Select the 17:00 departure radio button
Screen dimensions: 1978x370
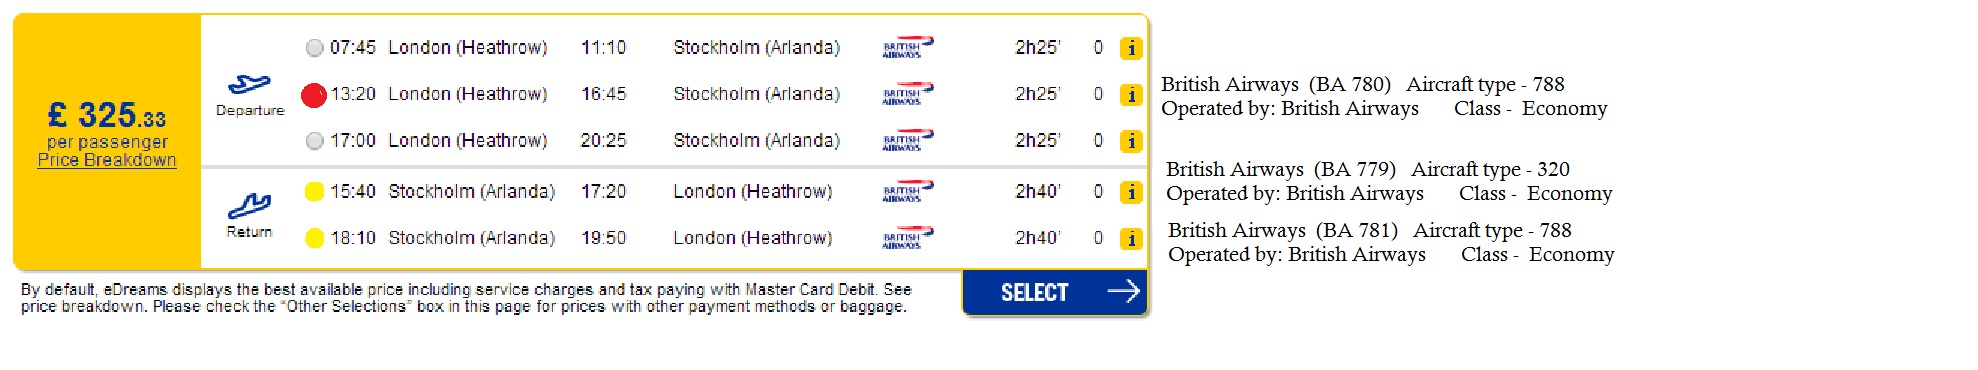[x=315, y=141]
